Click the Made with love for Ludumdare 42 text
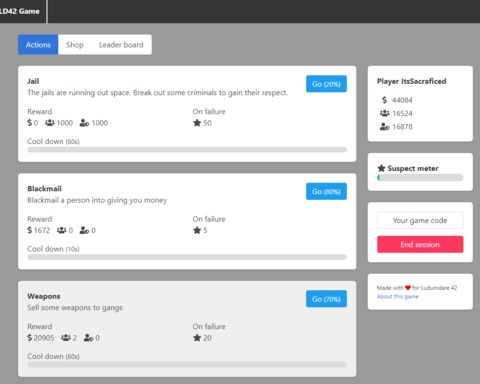Screen dimensions: 480x384 pos(417,288)
